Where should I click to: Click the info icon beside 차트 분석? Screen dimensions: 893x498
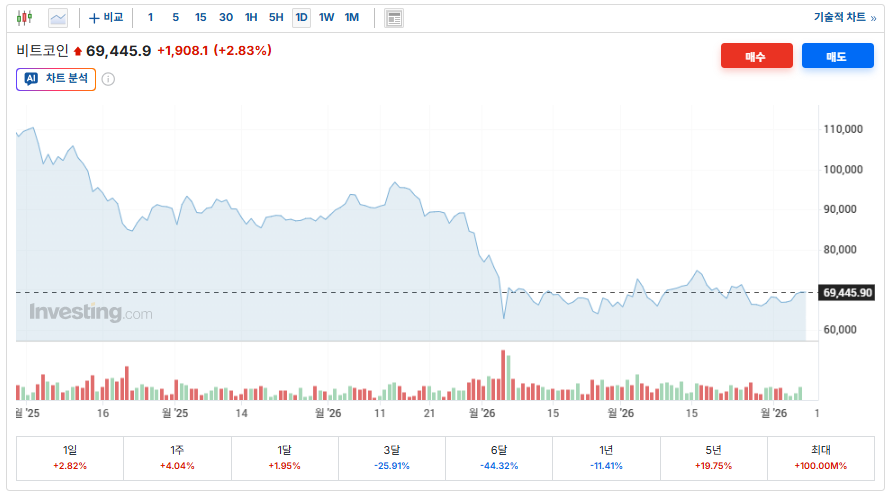pos(108,79)
